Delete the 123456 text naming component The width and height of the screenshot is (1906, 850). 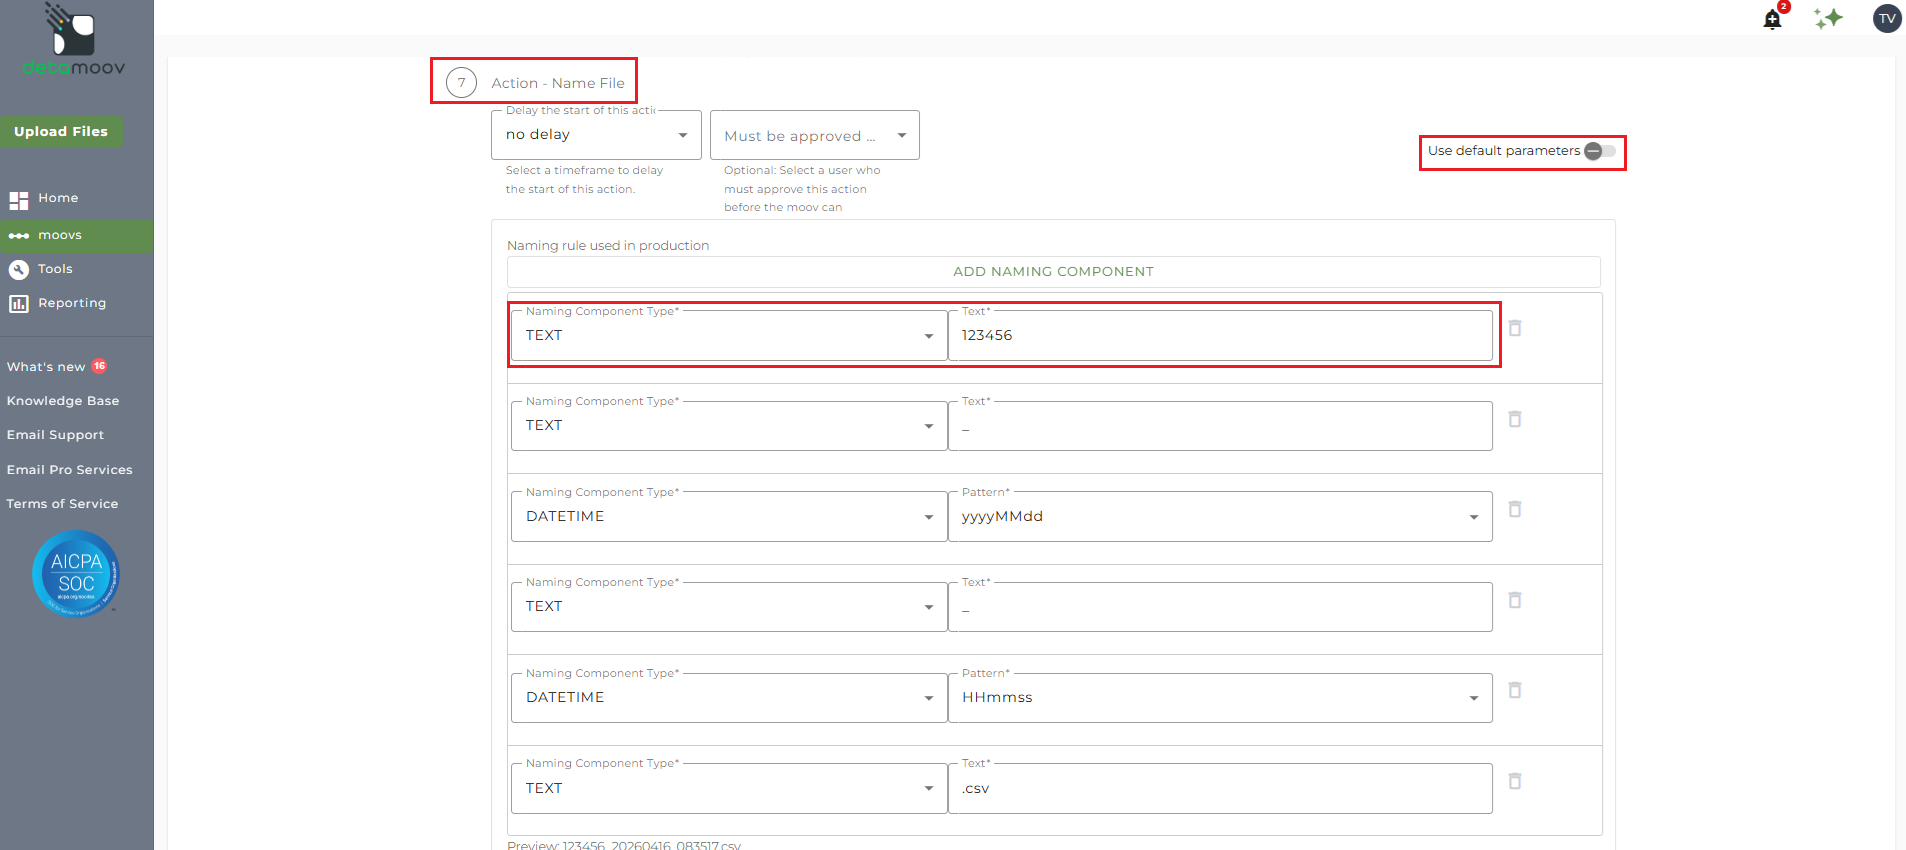coord(1514,328)
